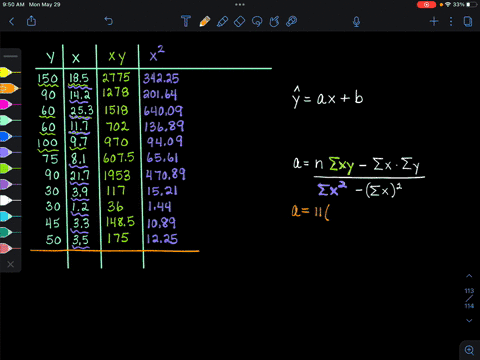Tap the xy value 2775
Screen dimensions: 480x360
(116, 78)
